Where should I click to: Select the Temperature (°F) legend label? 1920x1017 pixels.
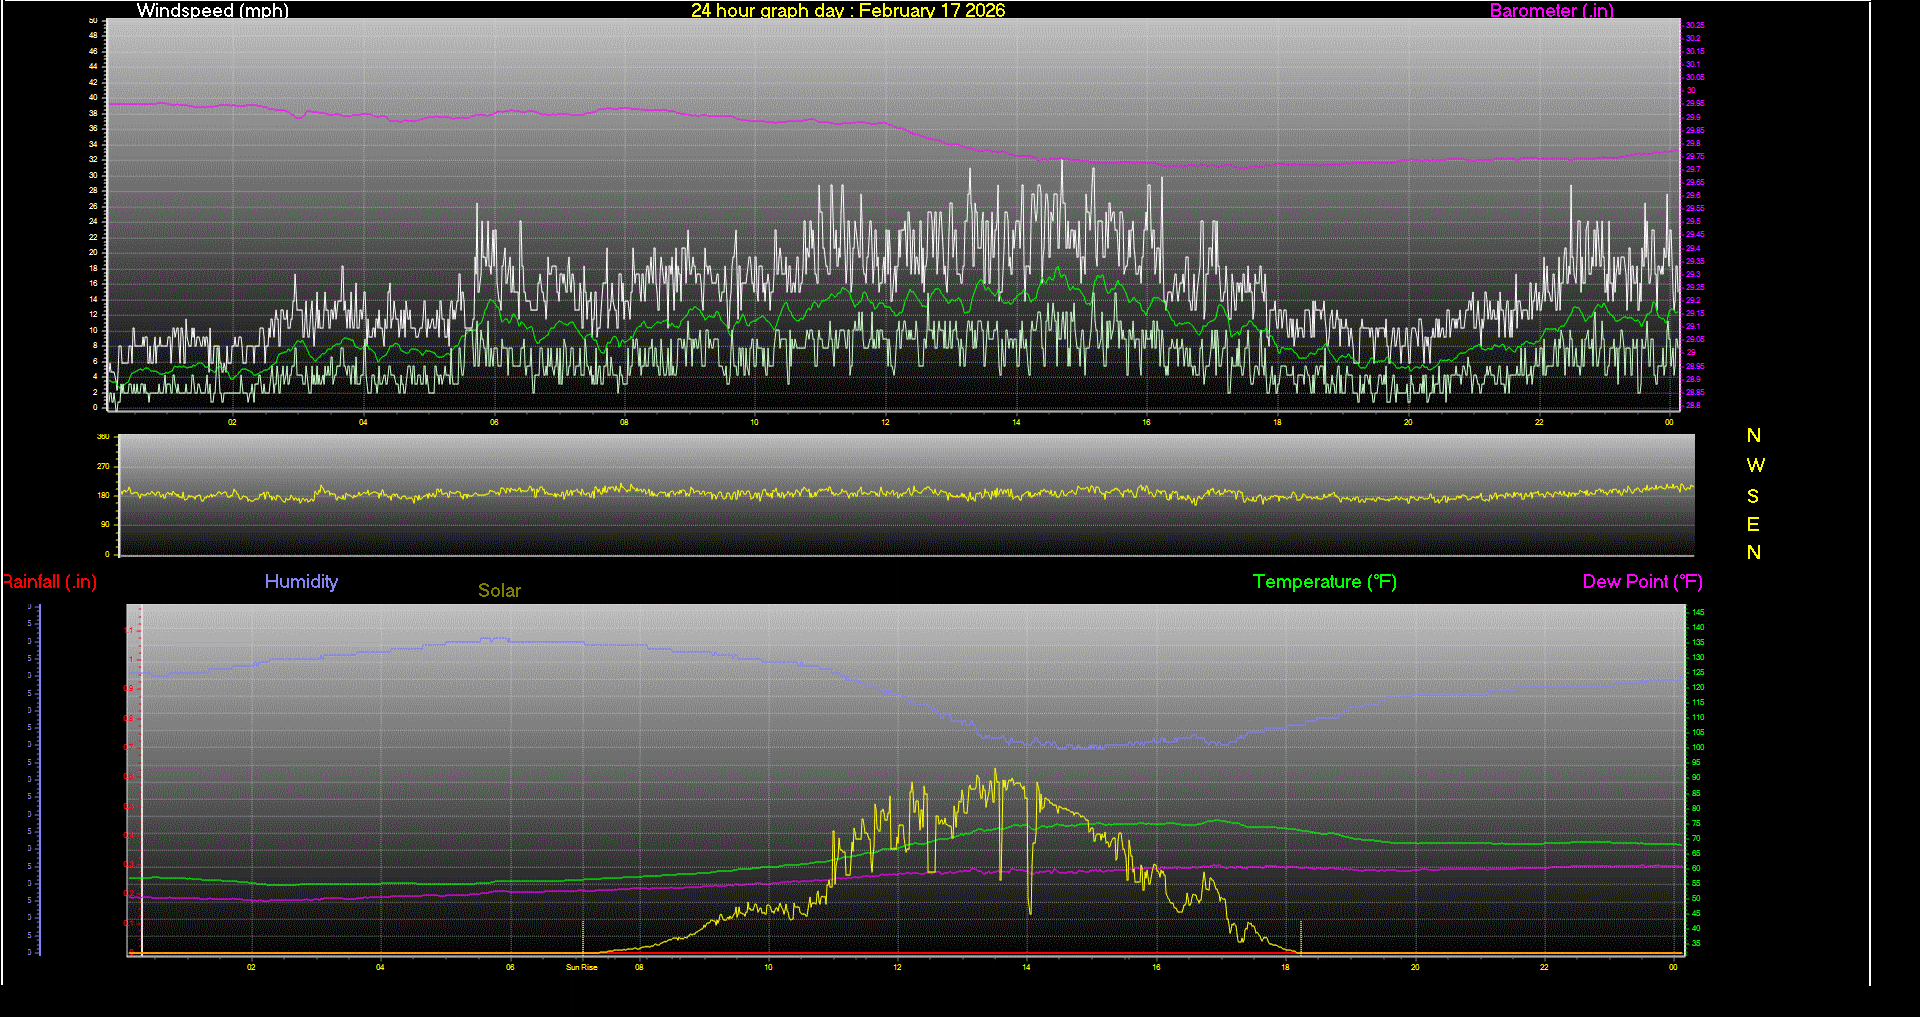click(x=1324, y=582)
